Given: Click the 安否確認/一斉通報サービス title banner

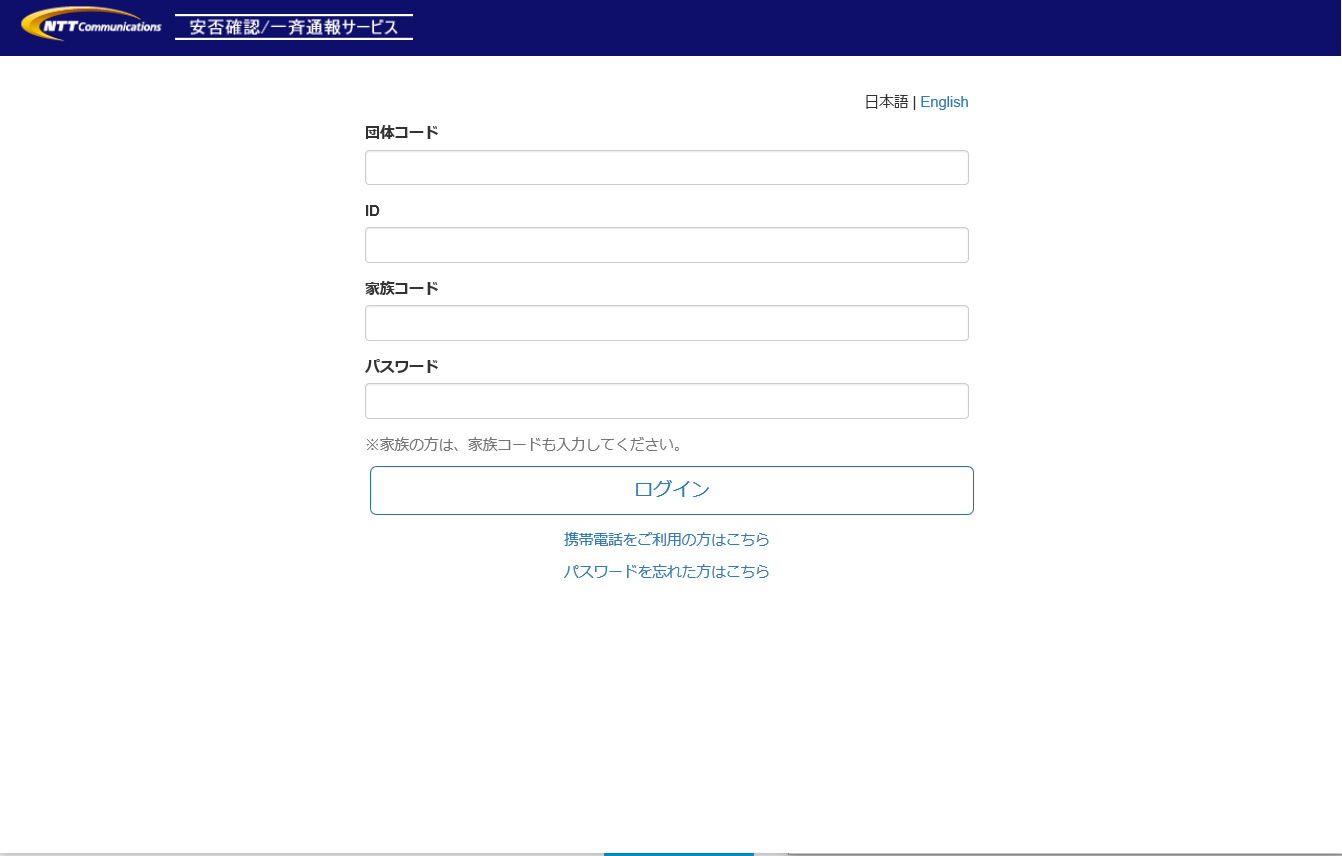Looking at the screenshot, I should click(x=294, y=27).
